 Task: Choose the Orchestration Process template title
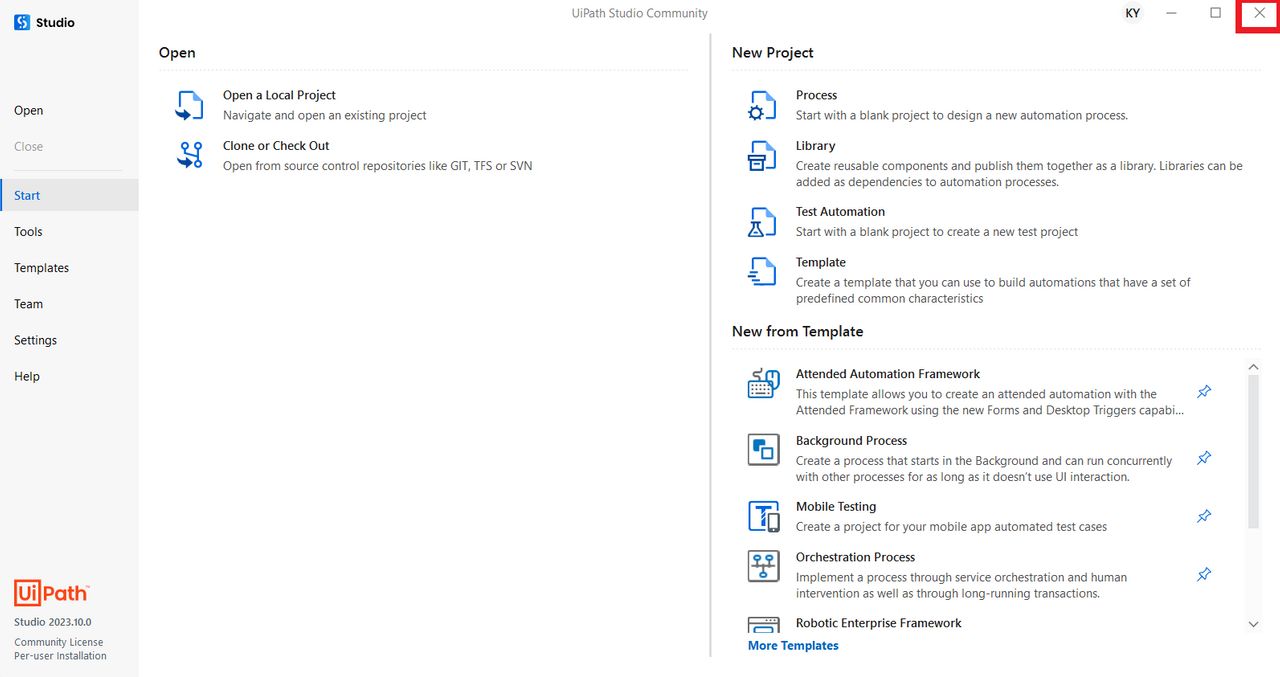pyautogui.click(x=855, y=557)
